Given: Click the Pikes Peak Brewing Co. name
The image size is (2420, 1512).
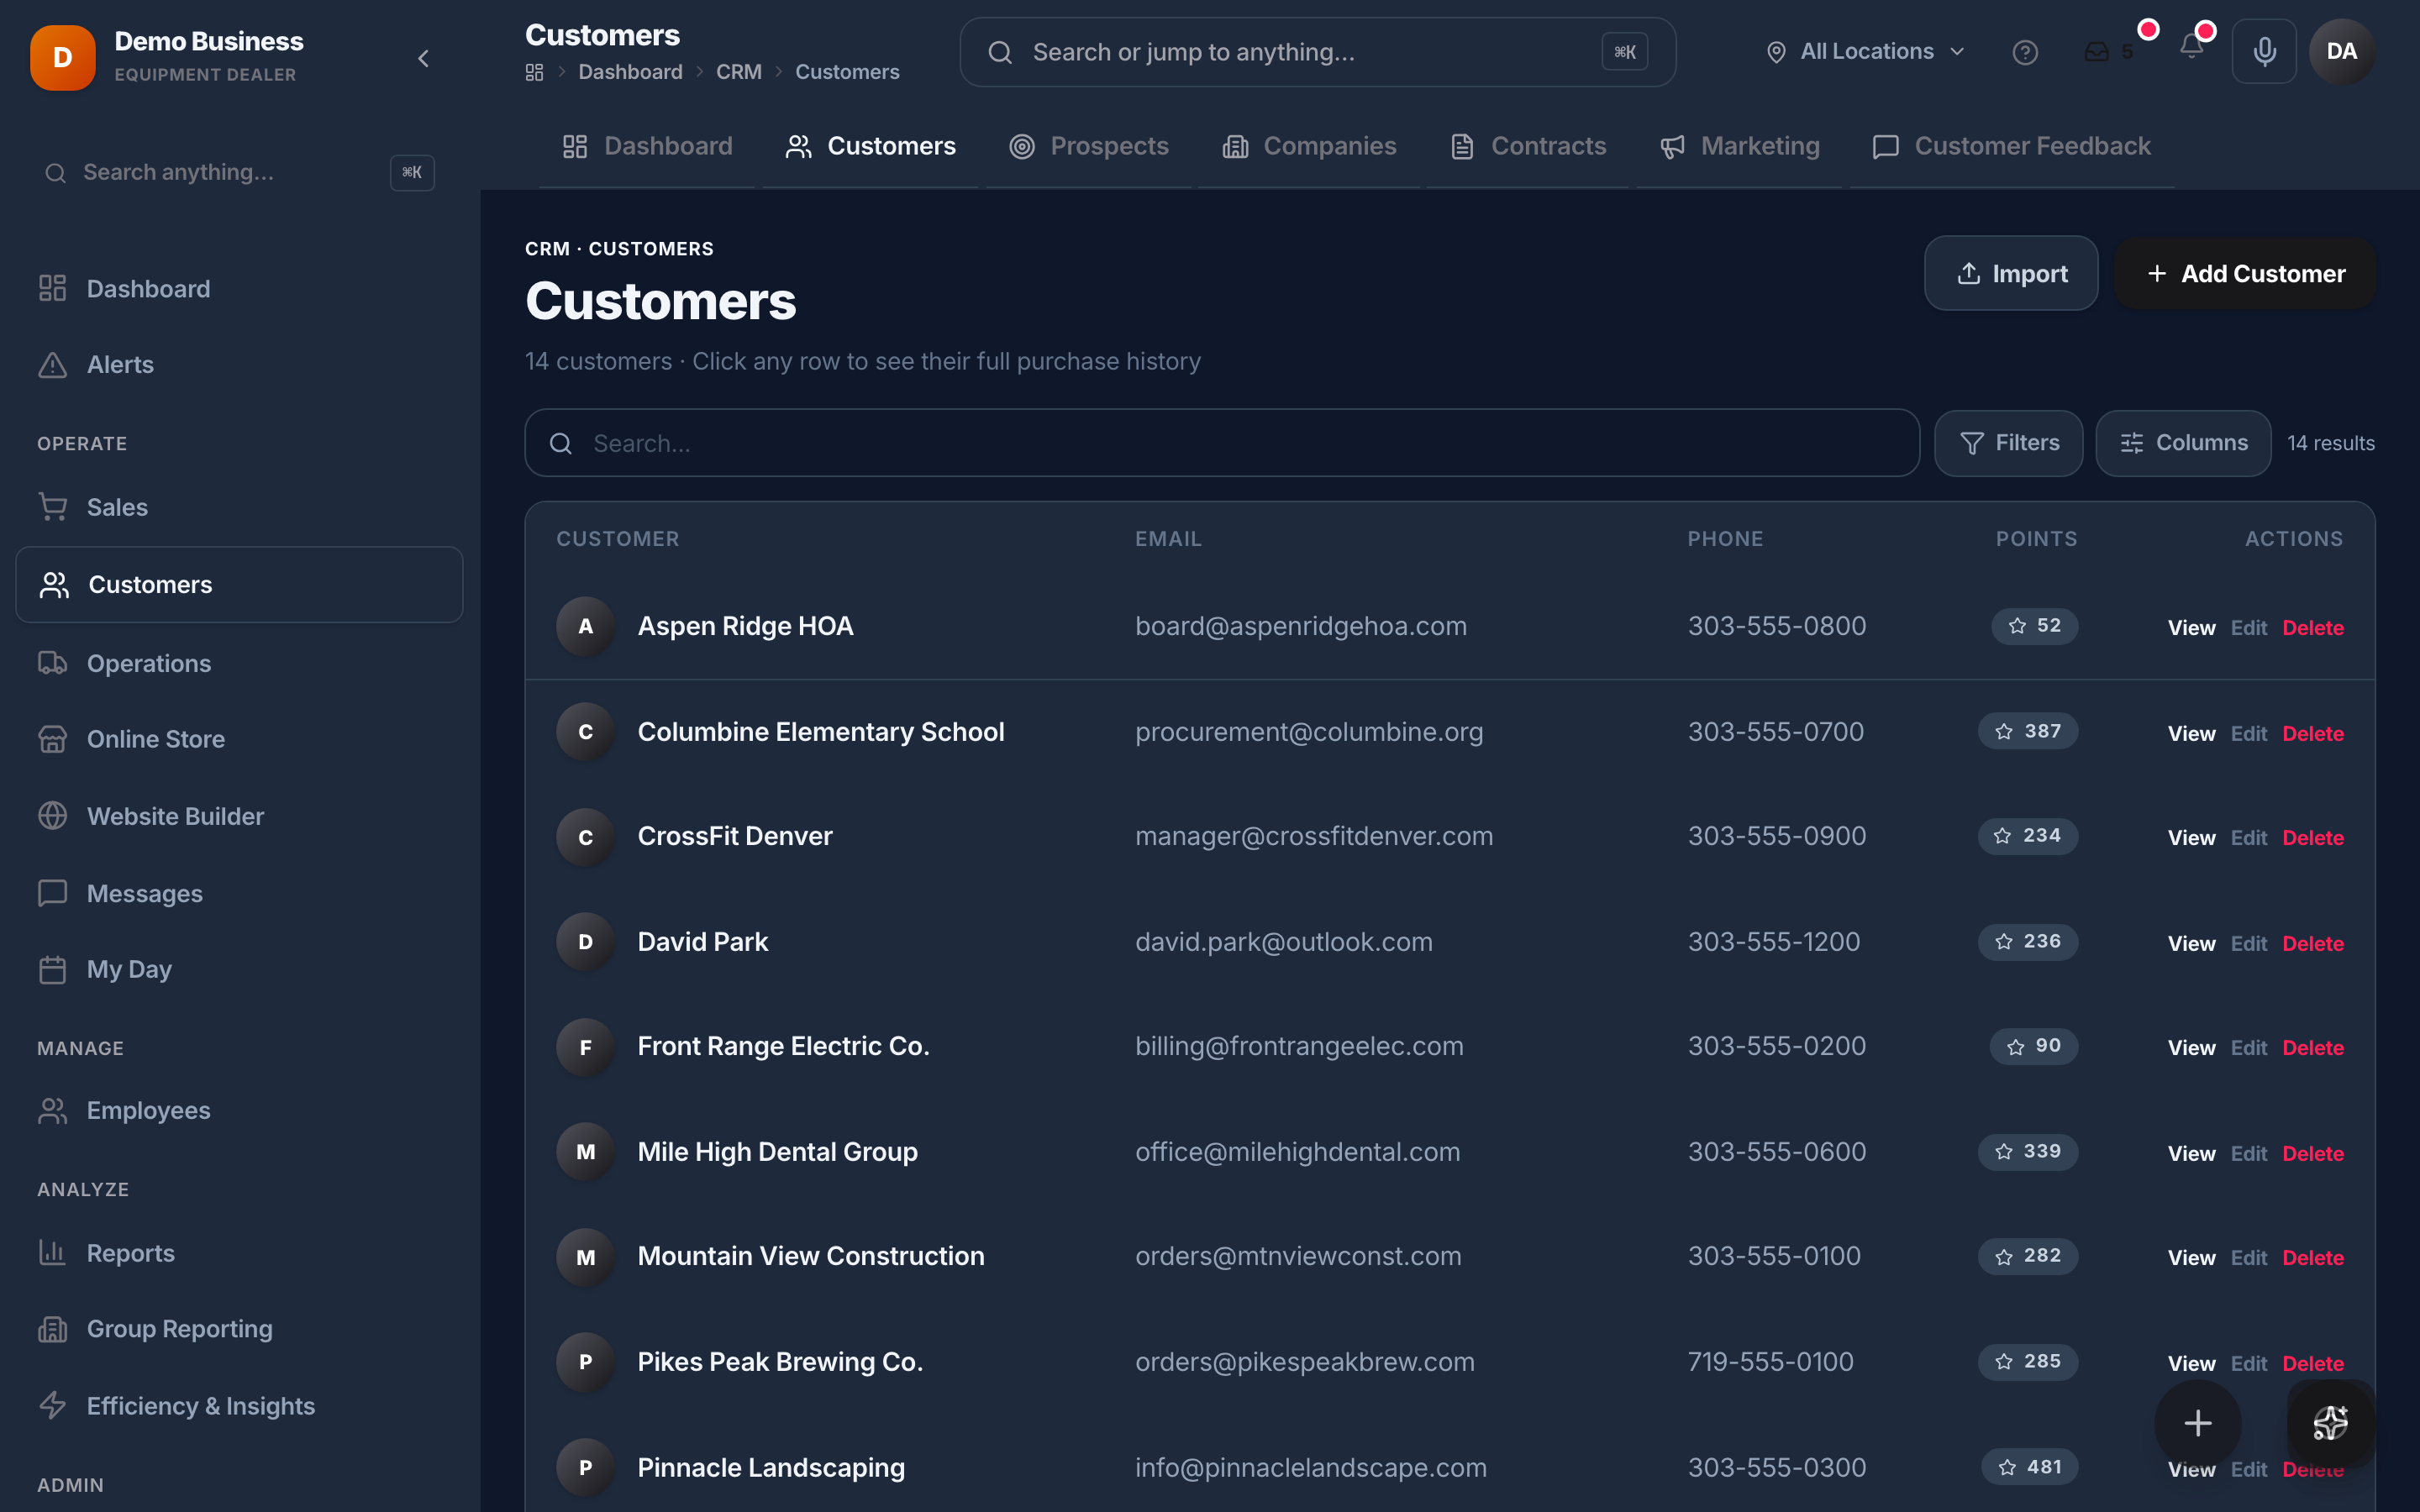Looking at the screenshot, I should pyautogui.click(x=780, y=1362).
